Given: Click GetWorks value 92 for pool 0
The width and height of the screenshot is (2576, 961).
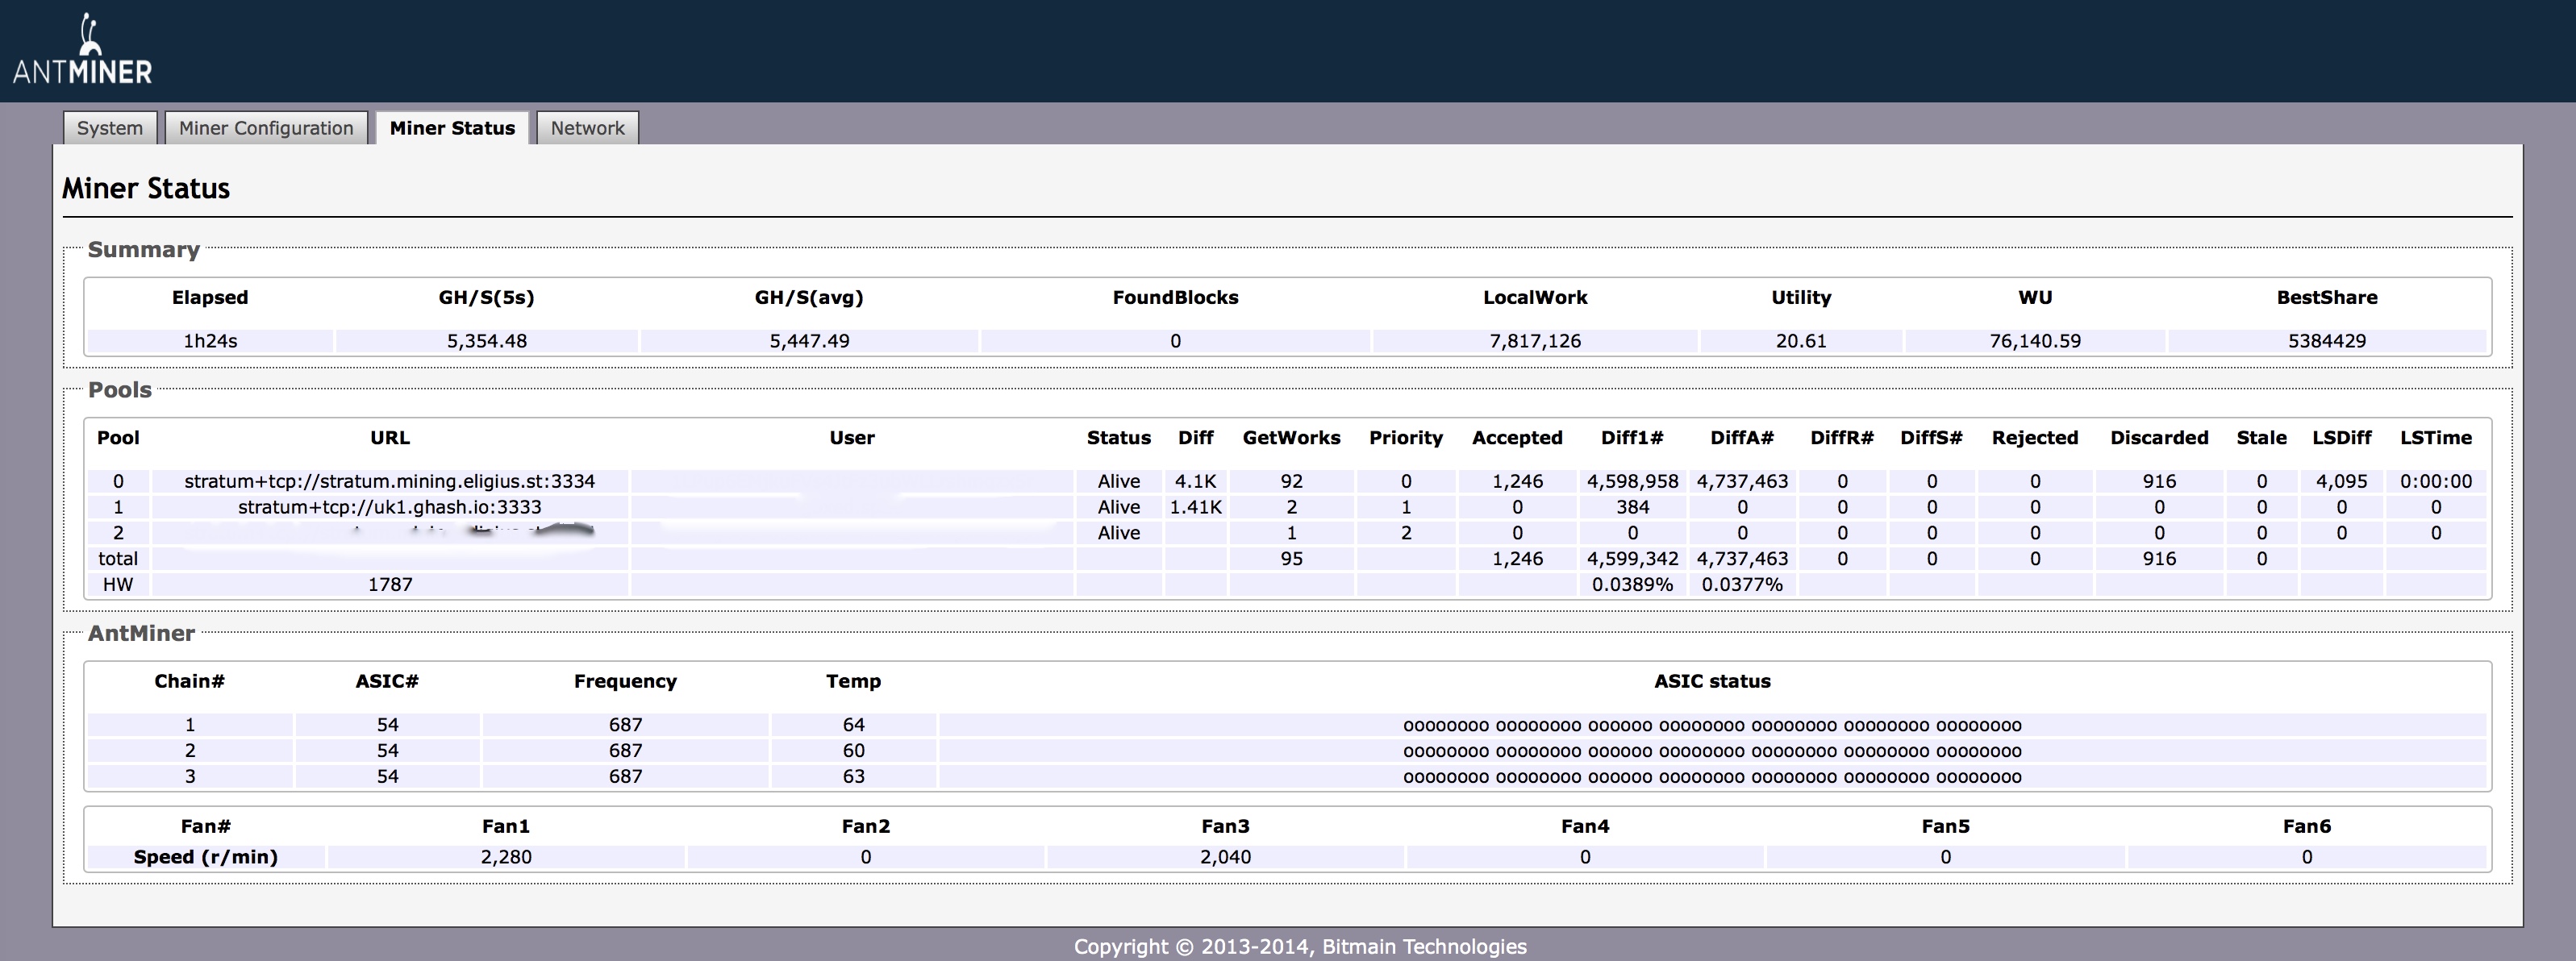Looking at the screenshot, I should coord(1291,481).
